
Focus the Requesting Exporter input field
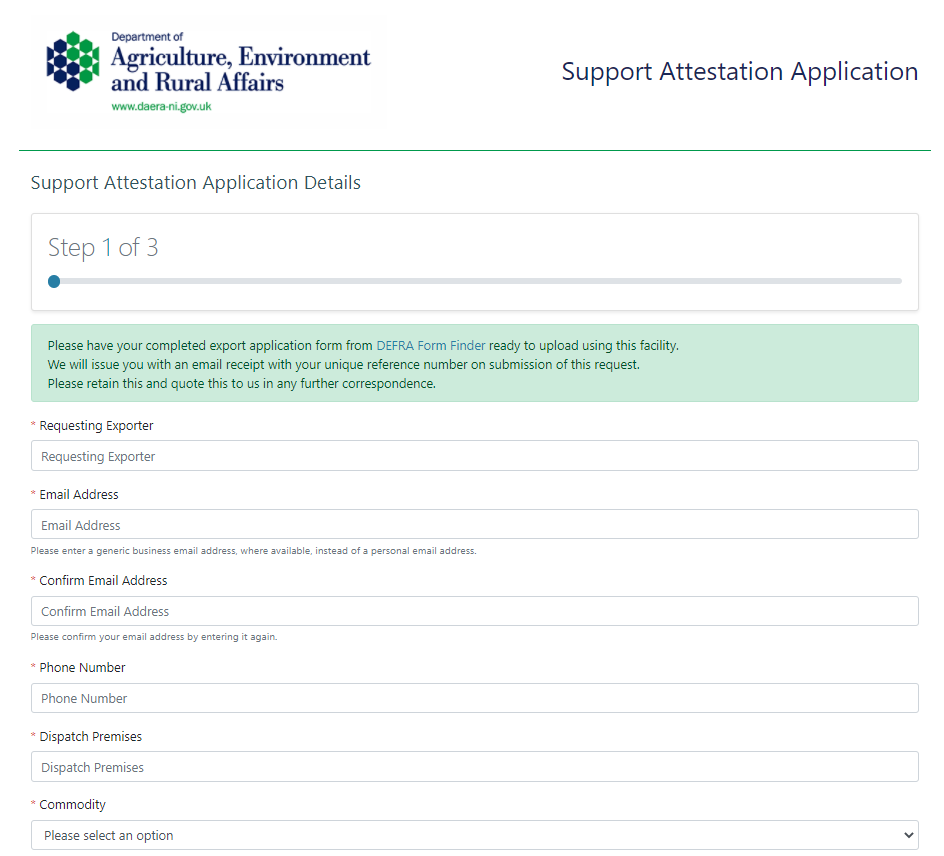coord(474,456)
